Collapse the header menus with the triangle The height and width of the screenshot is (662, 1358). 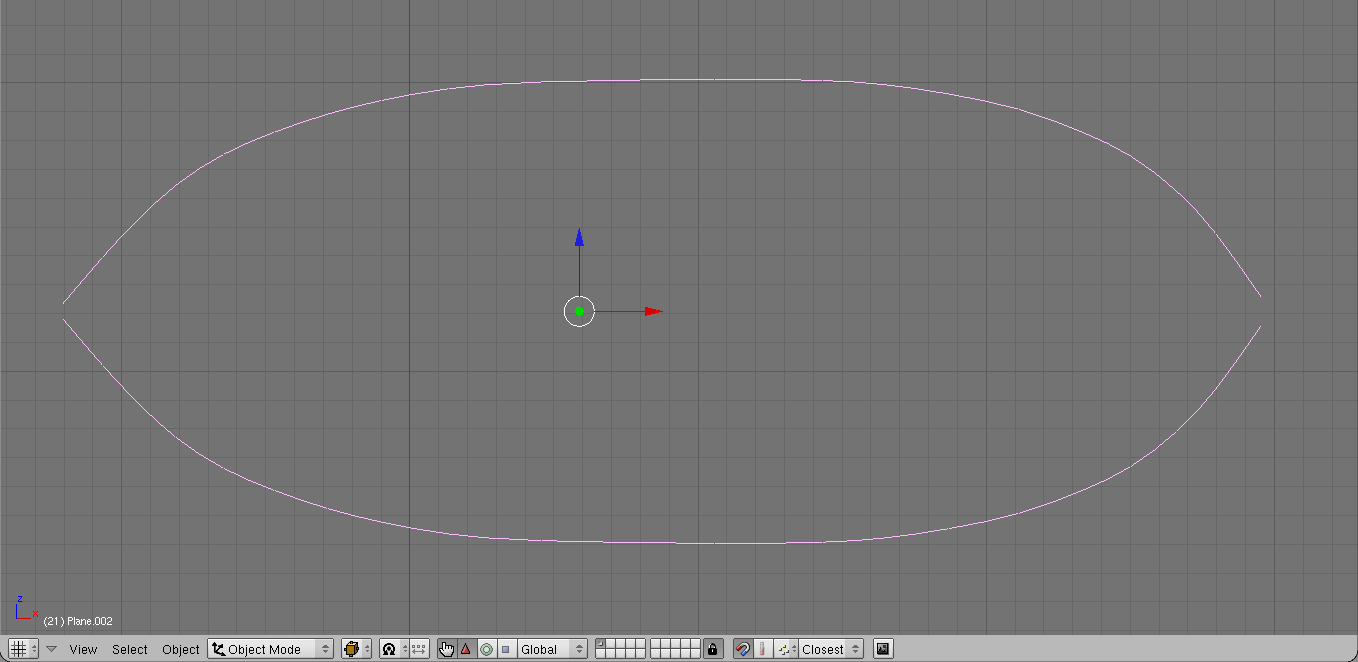pos(52,649)
